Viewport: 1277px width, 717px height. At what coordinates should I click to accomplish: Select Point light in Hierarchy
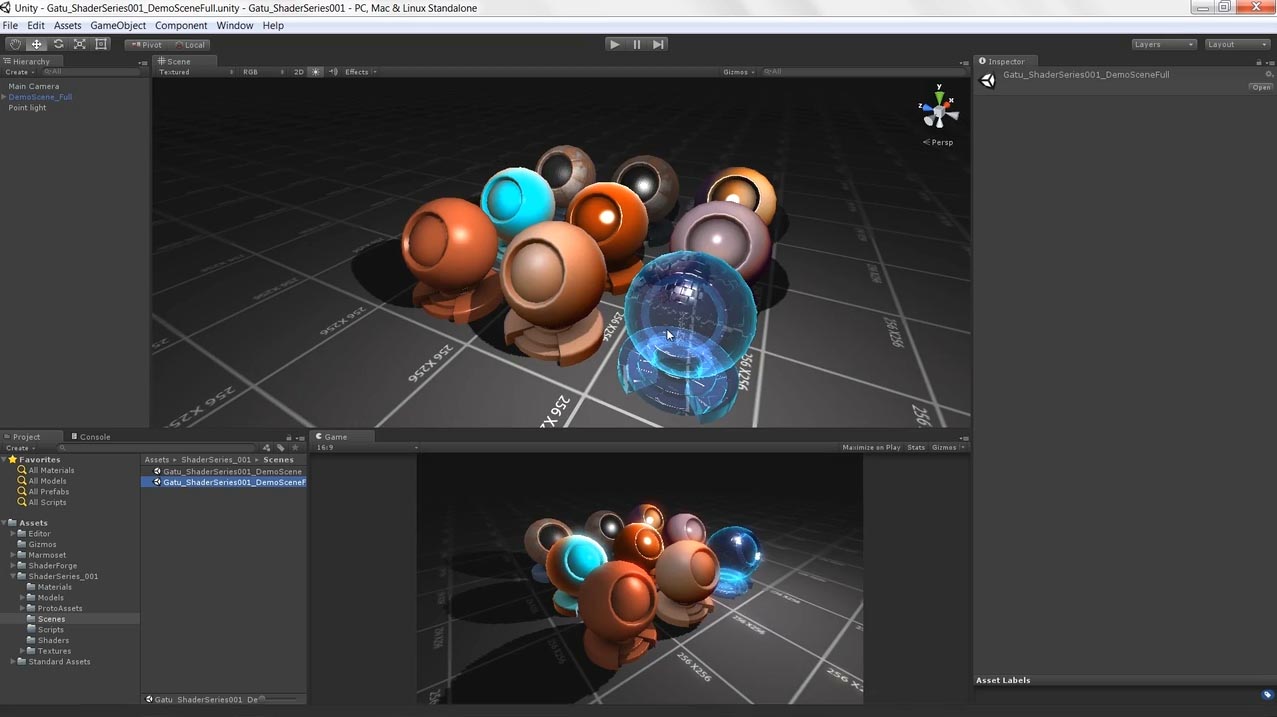27,108
